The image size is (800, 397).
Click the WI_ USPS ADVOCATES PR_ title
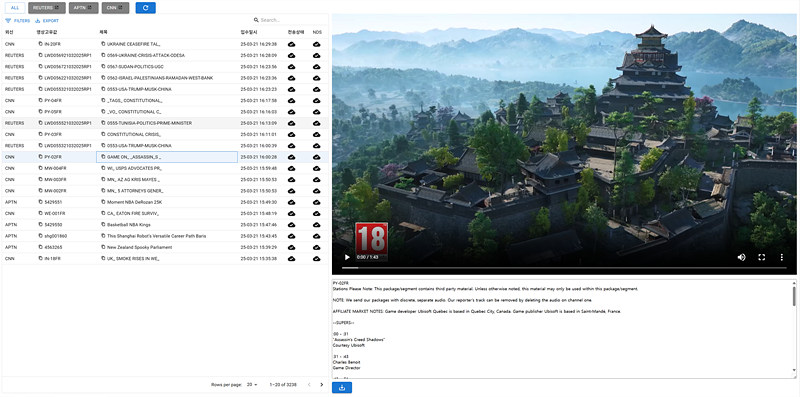point(134,168)
